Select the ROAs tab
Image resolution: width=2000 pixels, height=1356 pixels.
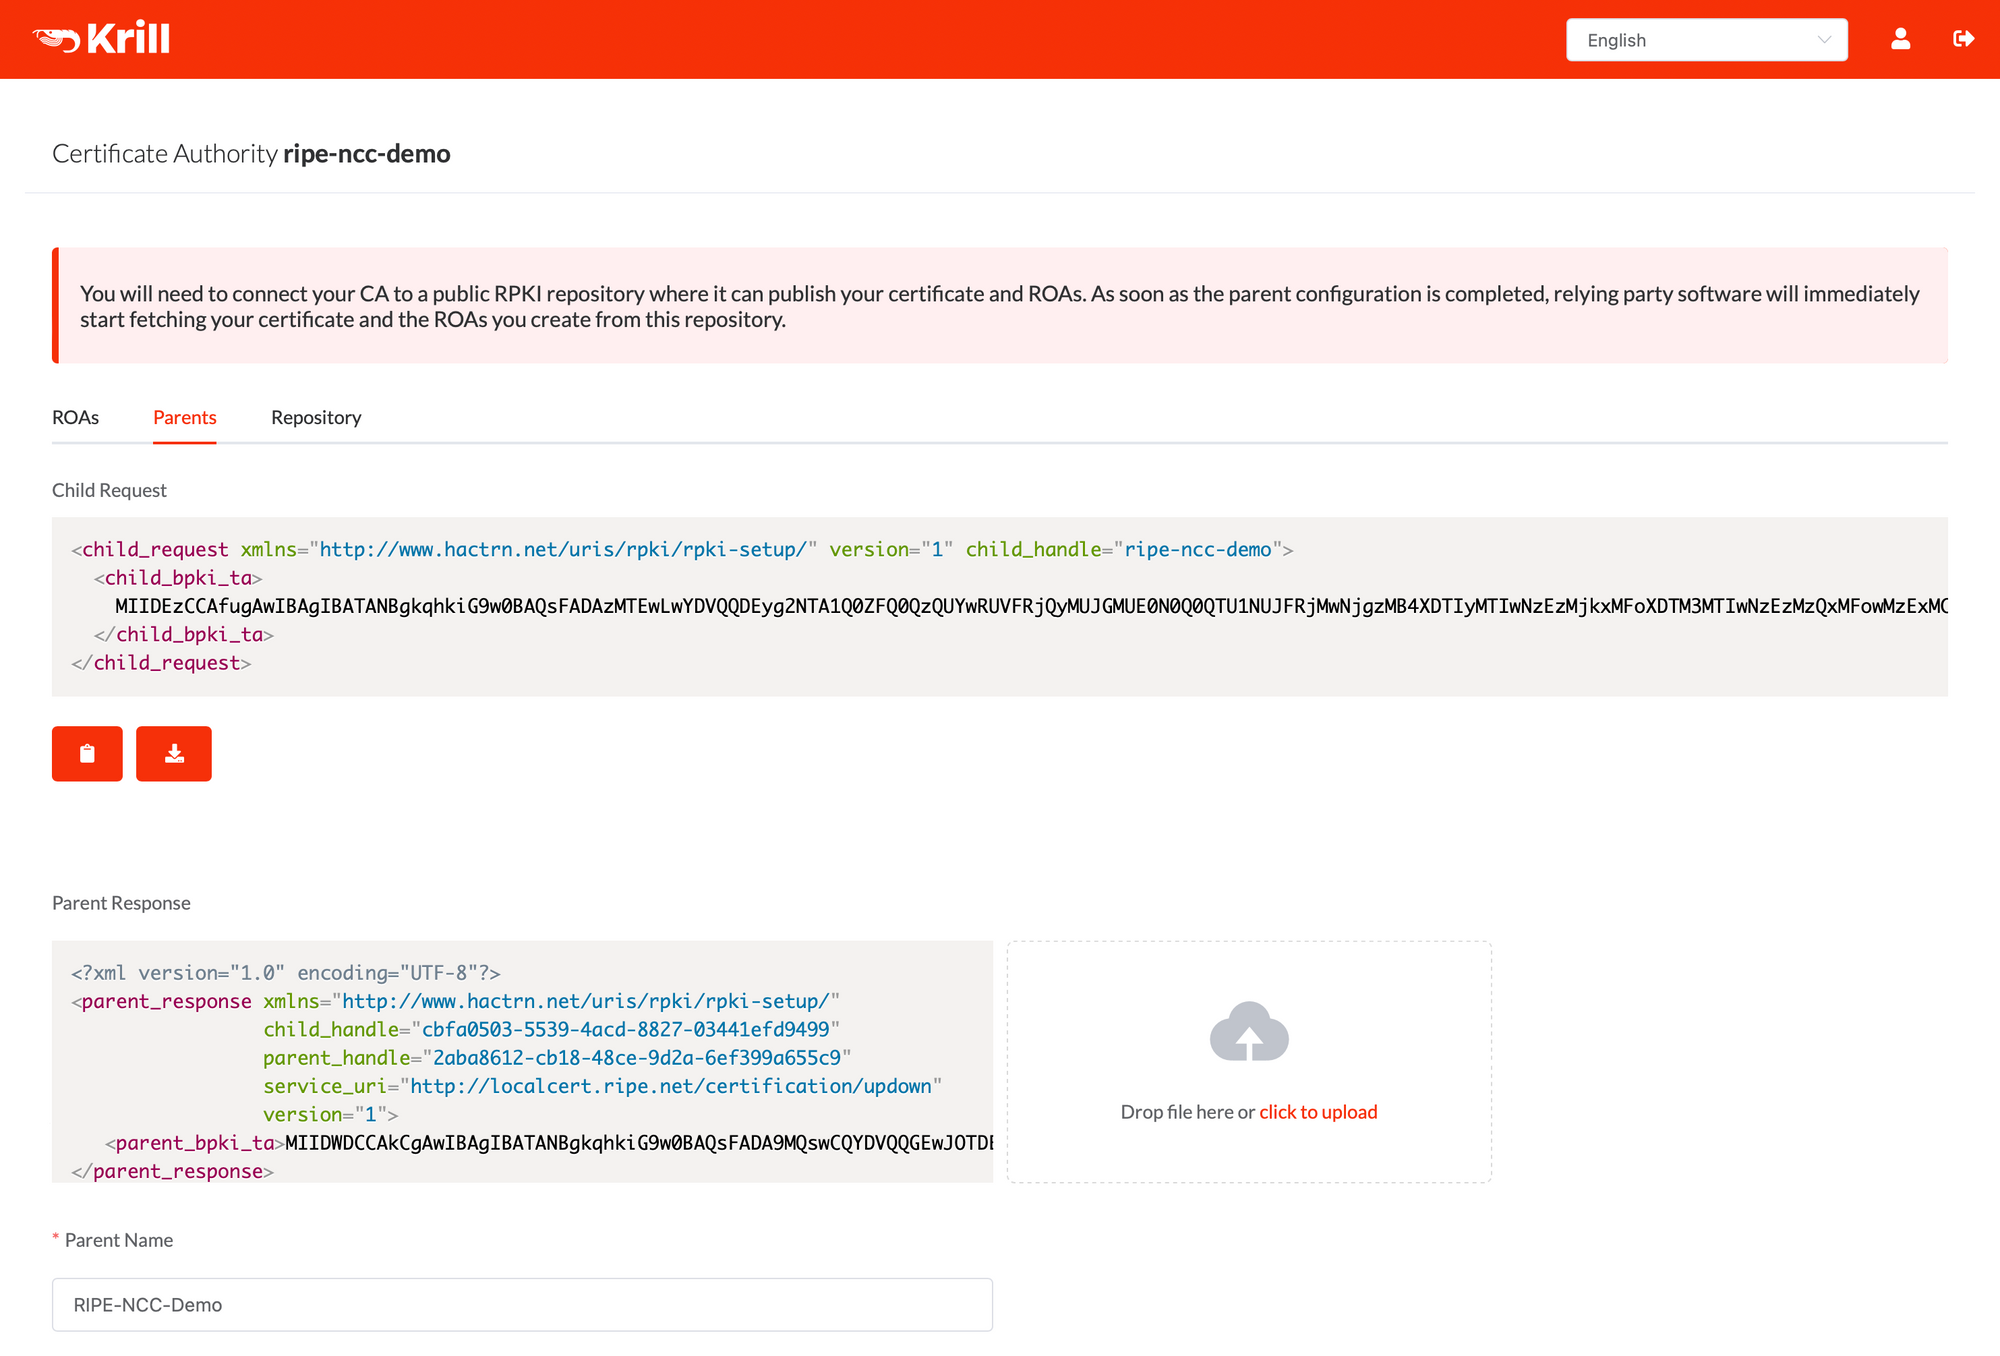click(74, 415)
